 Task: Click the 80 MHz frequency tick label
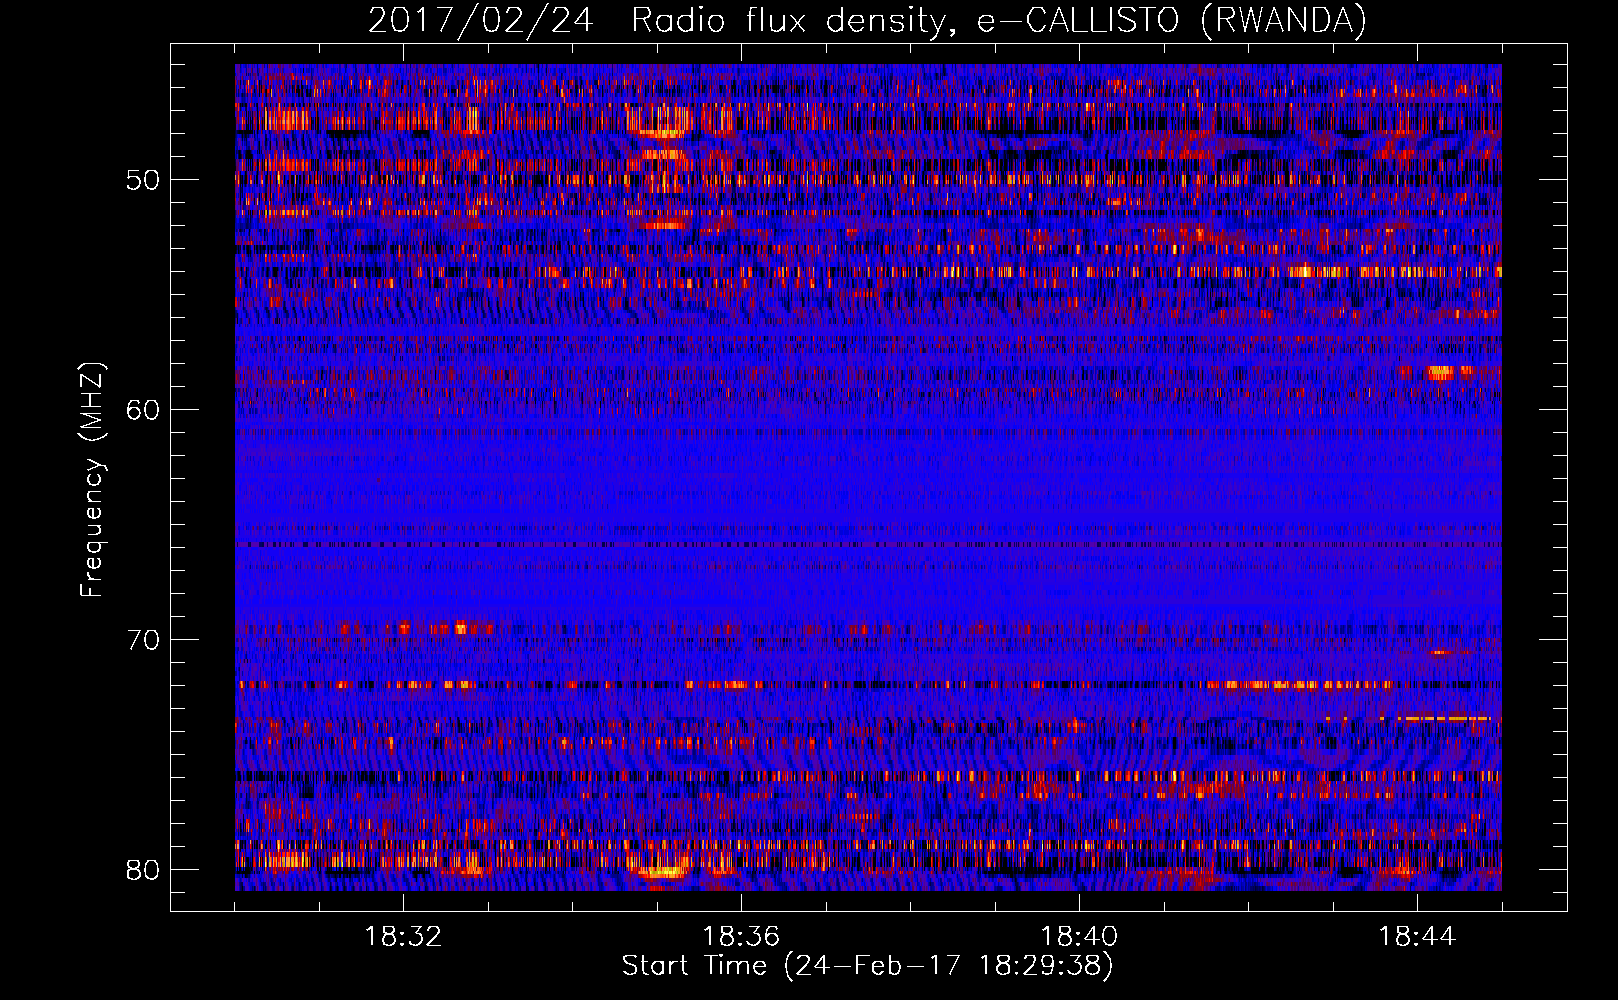click(x=143, y=870)
